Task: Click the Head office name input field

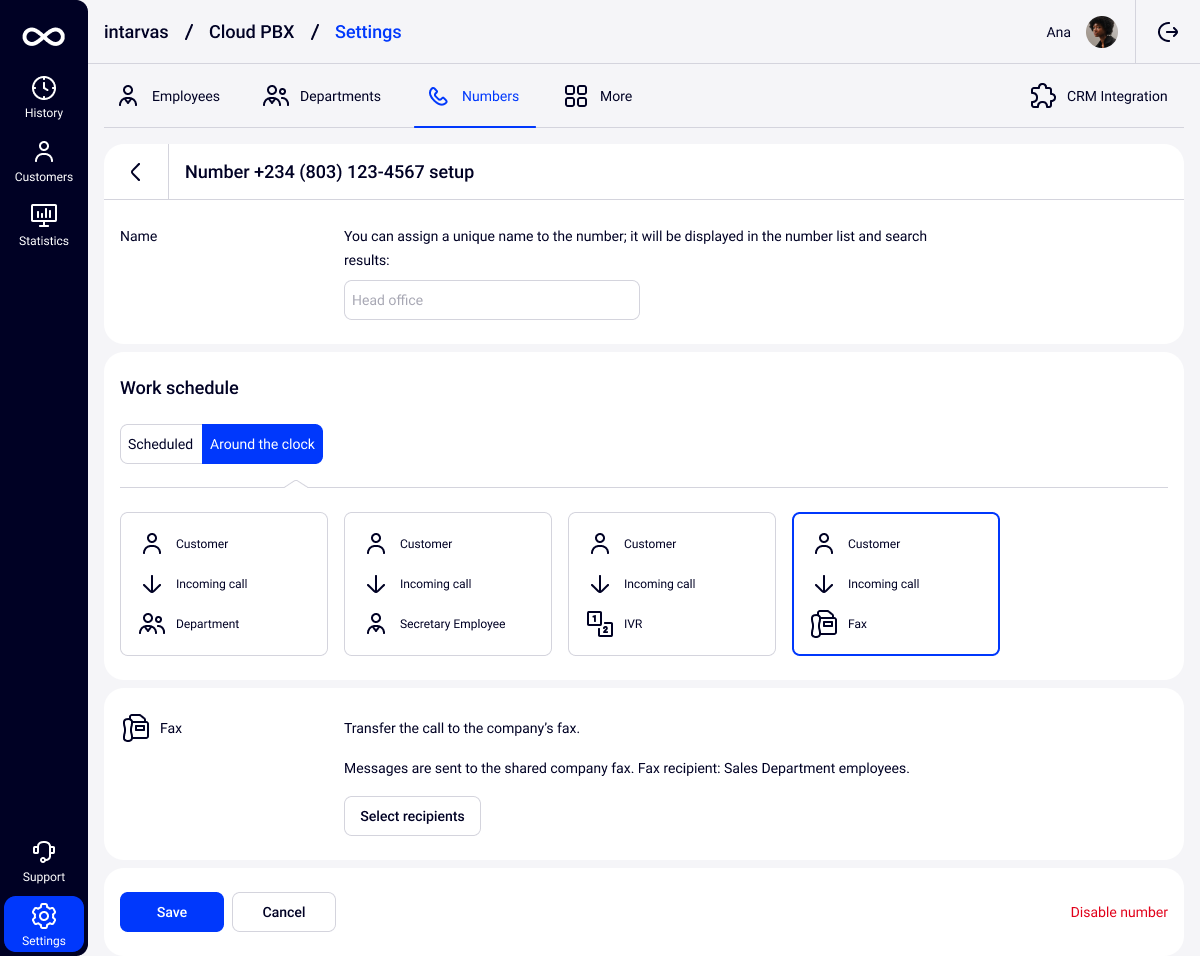Action: 492,300
